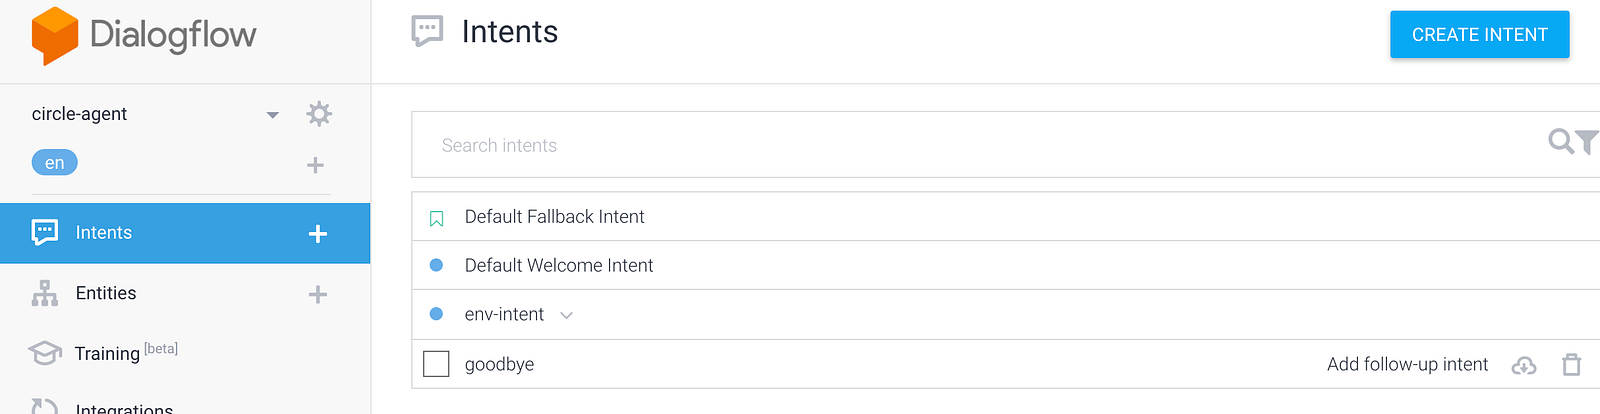Open the circle-agent dropdown arrow
This screenshot has width=1600, height=414.
pyautogui.click(x=272, y=115)
